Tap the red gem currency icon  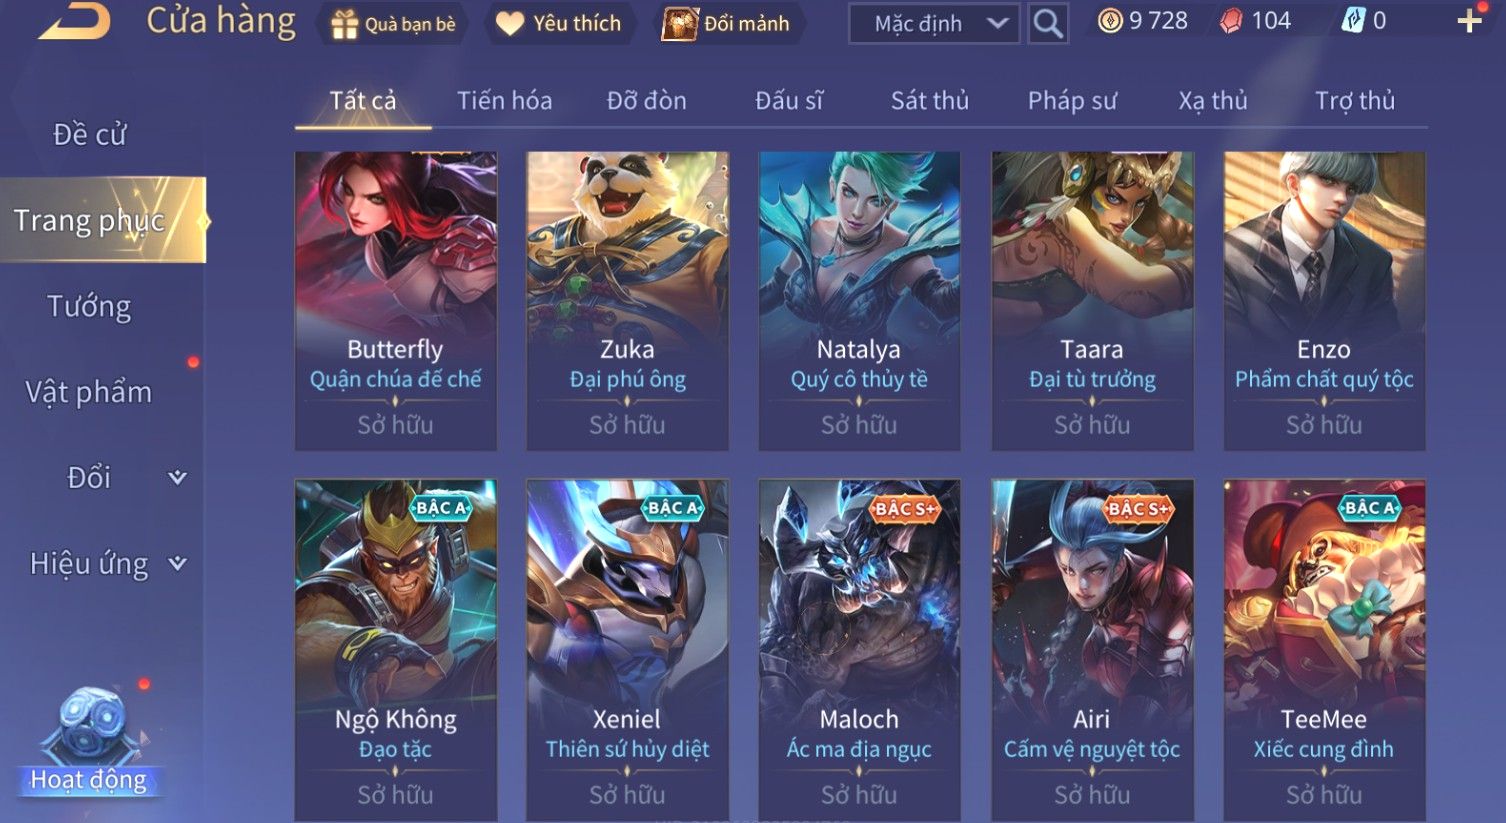point(1233,21)
